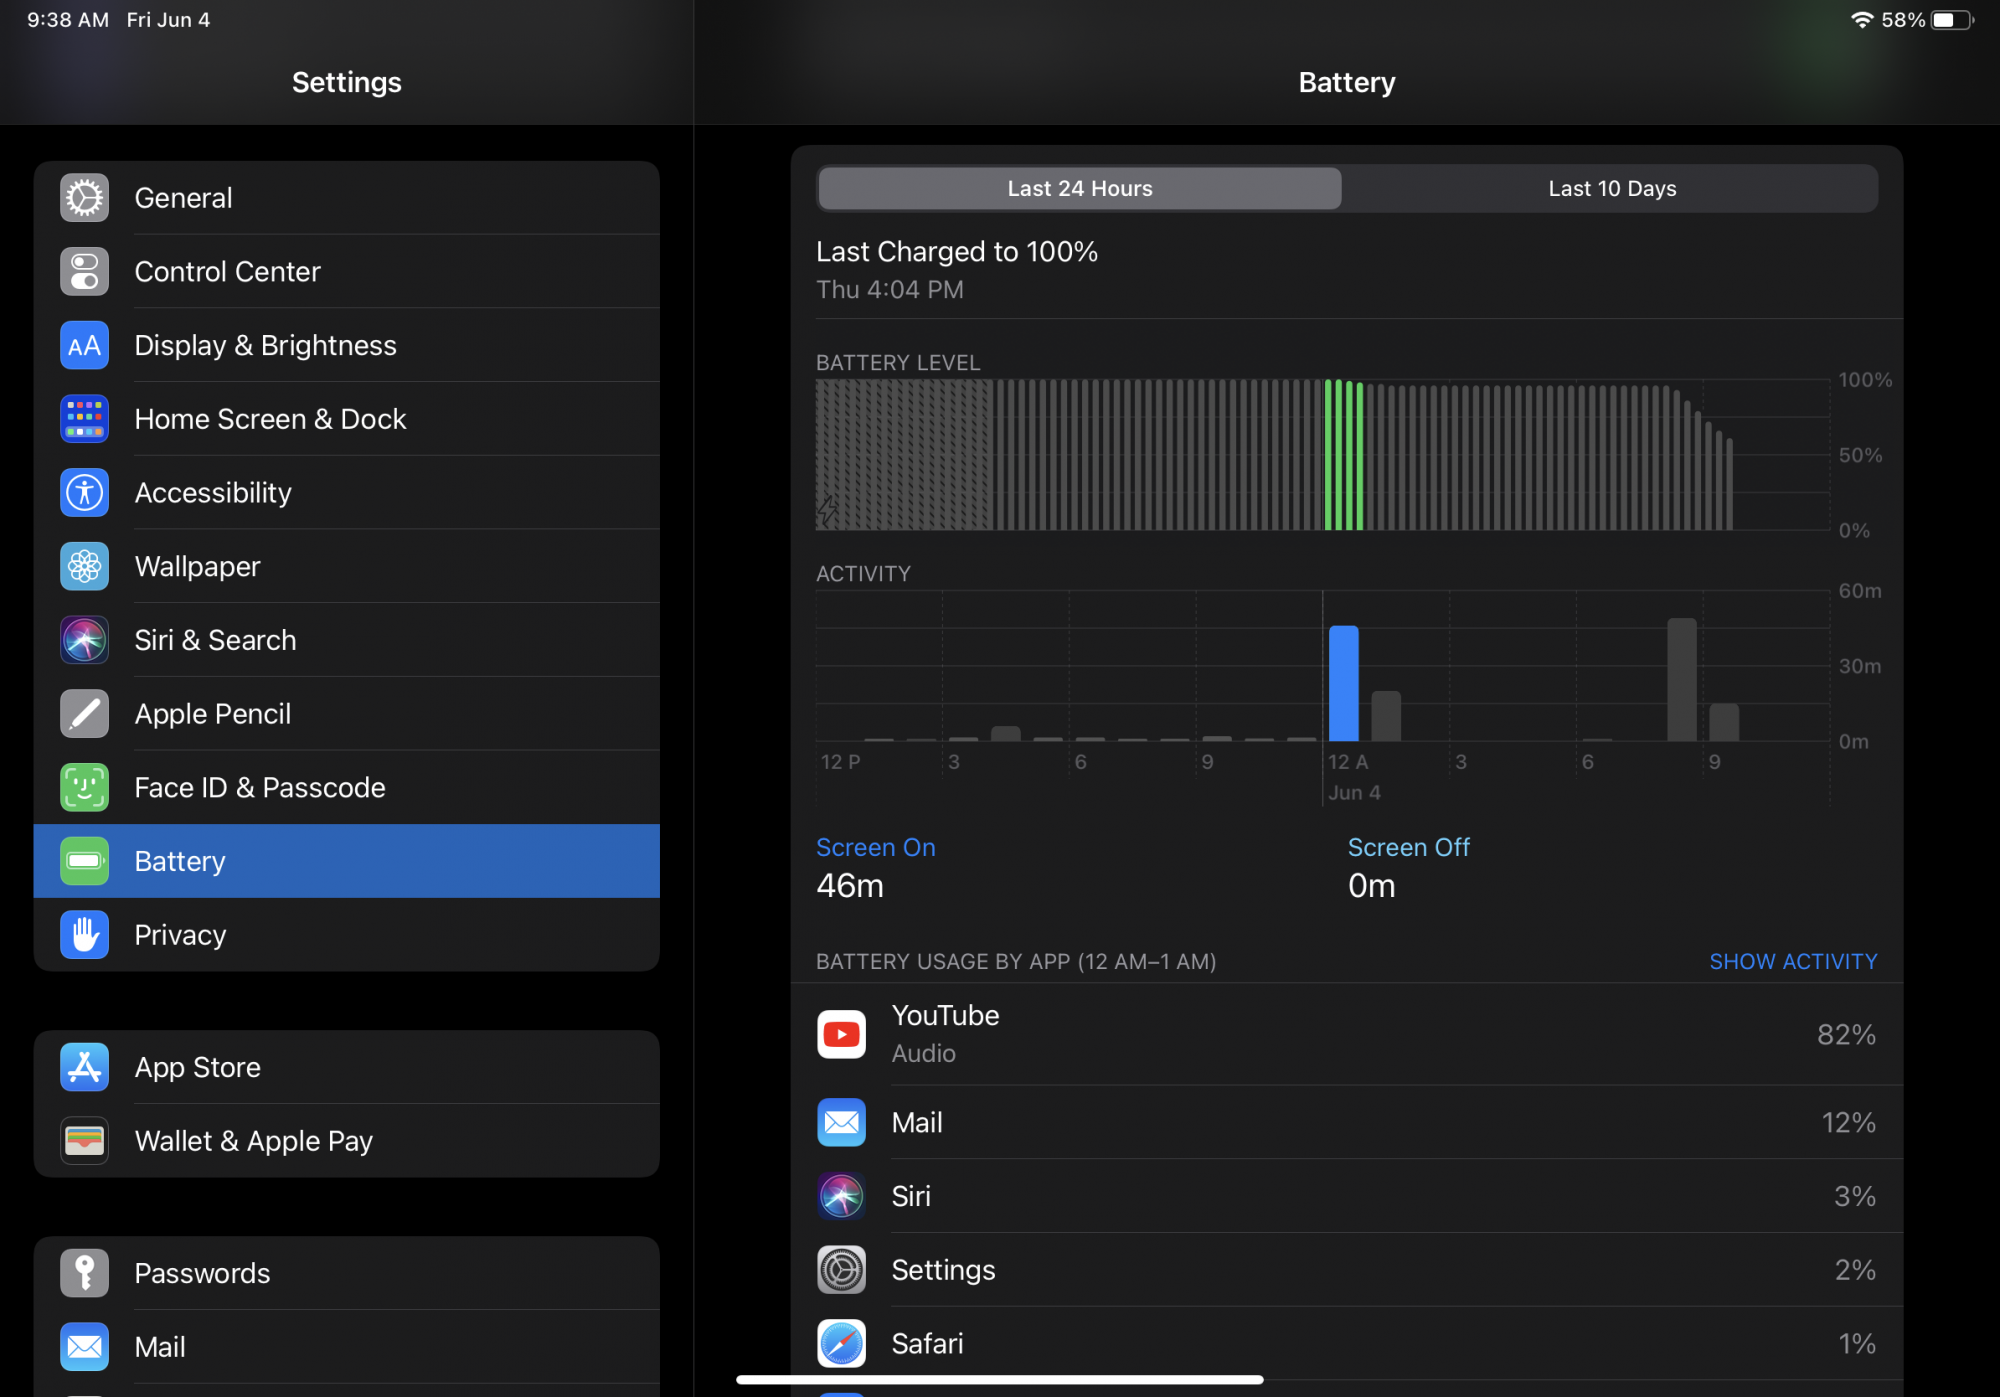Open App Store icon in sidebar
Viewport: 2000px width, 1397px height.
coord(84,1068)
